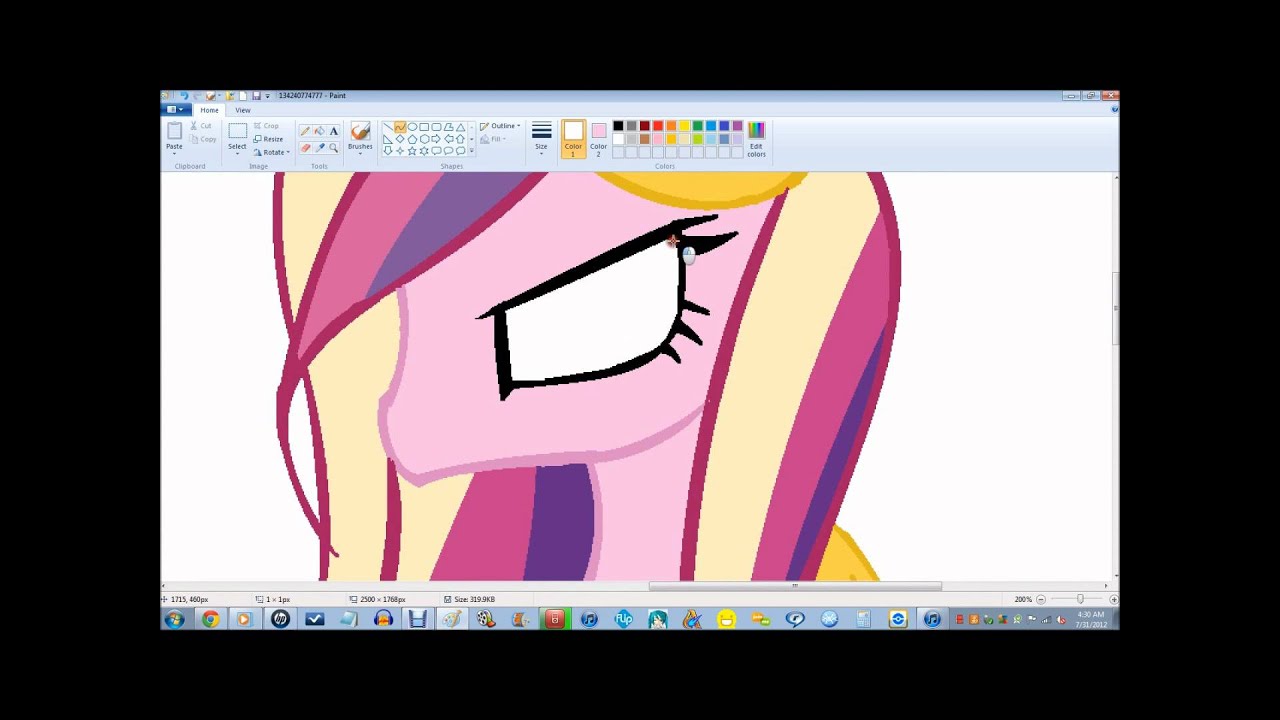This screenshot has height=720, width=1280.
Task: Click the Resize button
Action: (268, 139)
